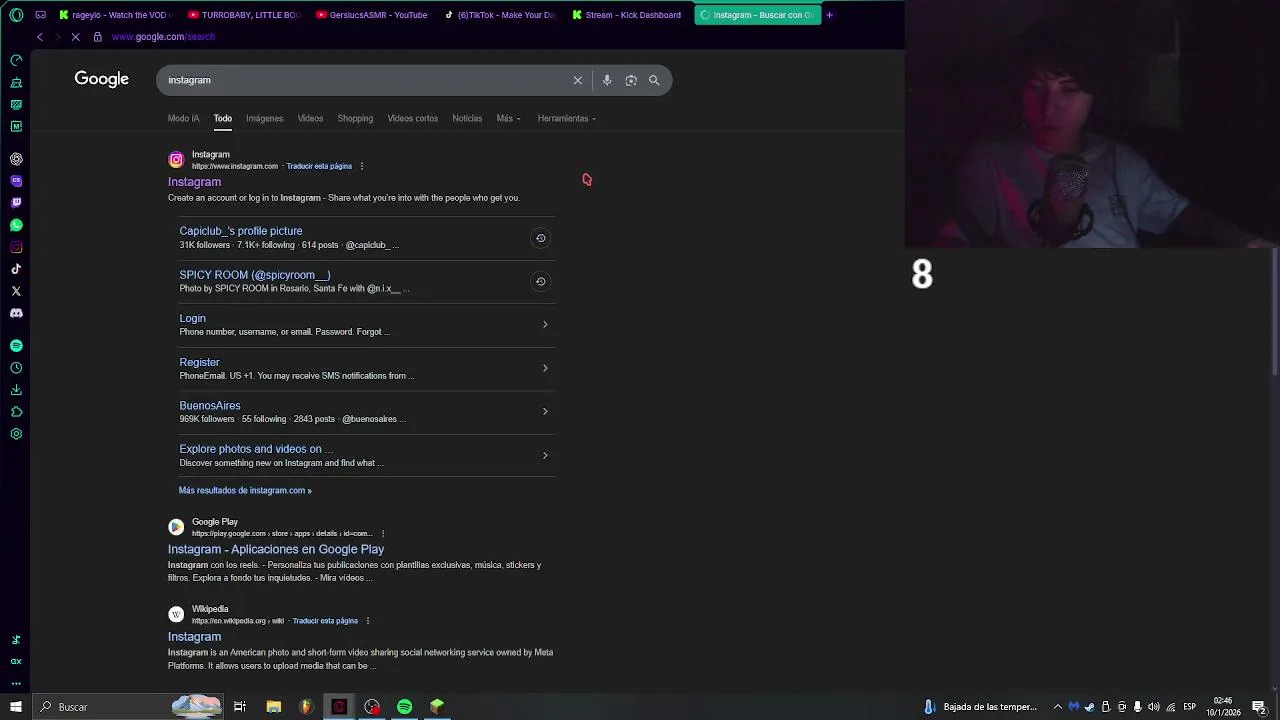Open Wikipedia Instagram article link
The width and height of the screenshot is (1280, 720).
pos(194,637)
